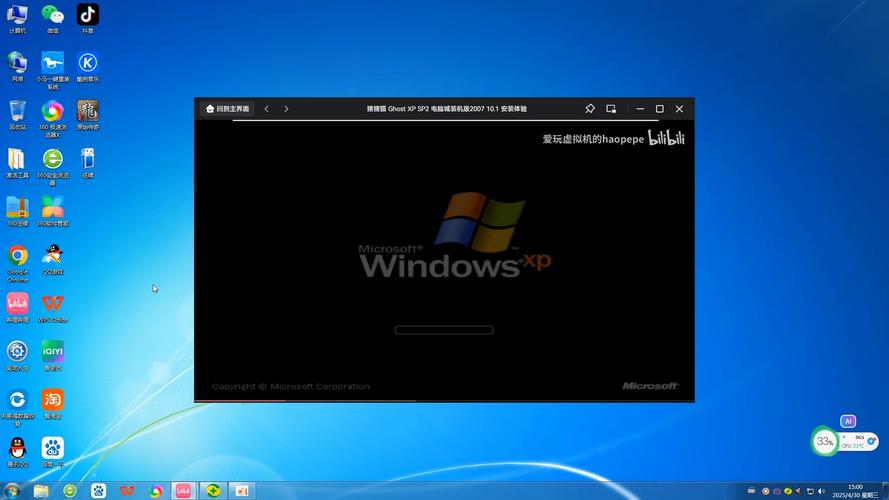This screenshot has width=889, height=500.
Task: Open the blue circular-arrow data recovery icon
Action: [18, 407]
